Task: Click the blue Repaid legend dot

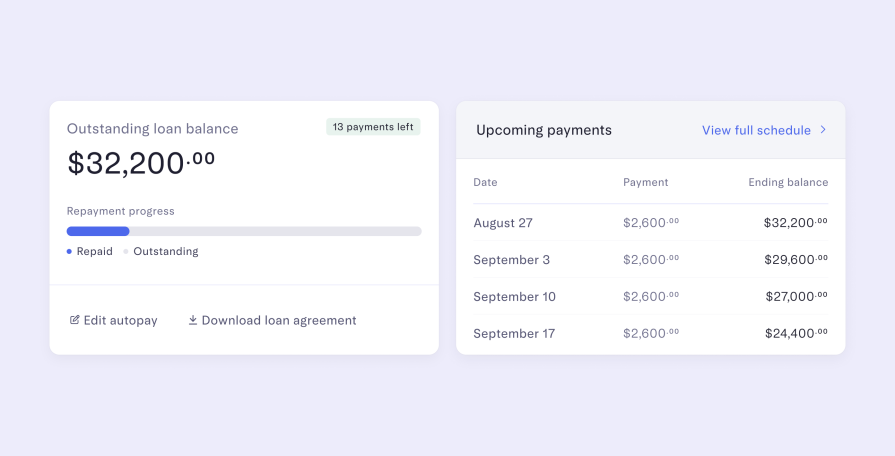Action: (x=69, y=252)
